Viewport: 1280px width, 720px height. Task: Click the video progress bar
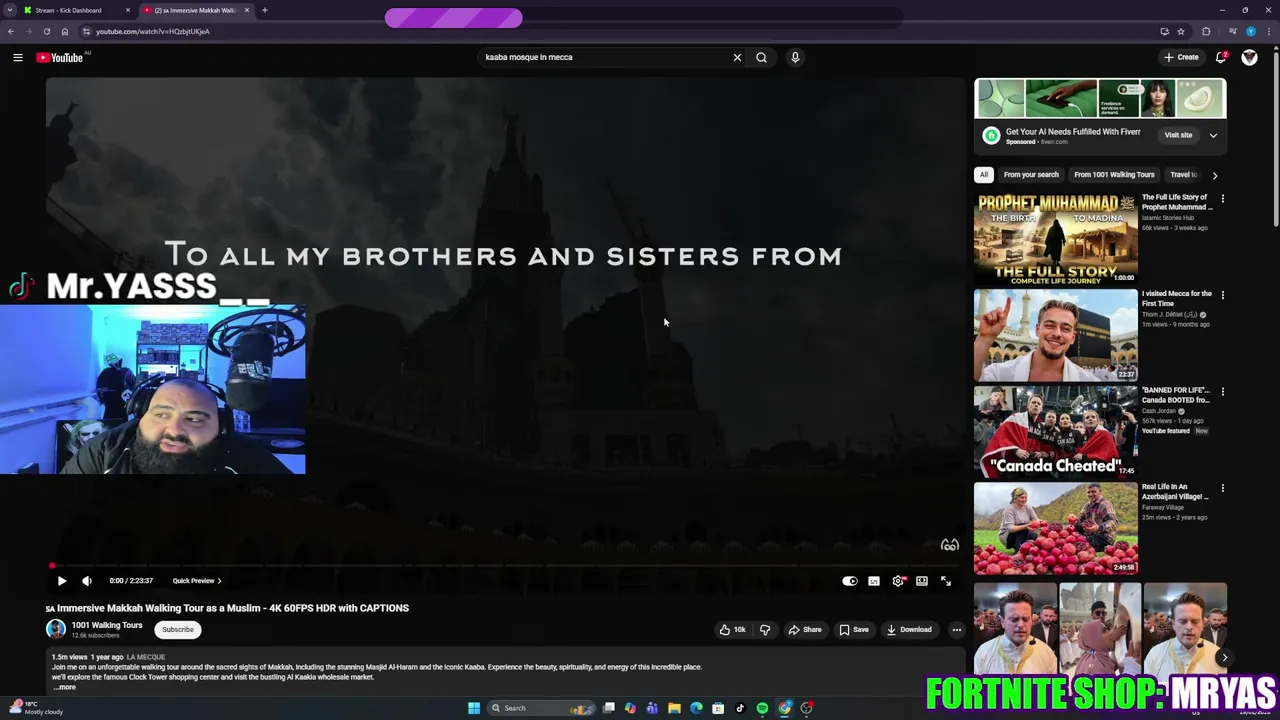(505, 566)
